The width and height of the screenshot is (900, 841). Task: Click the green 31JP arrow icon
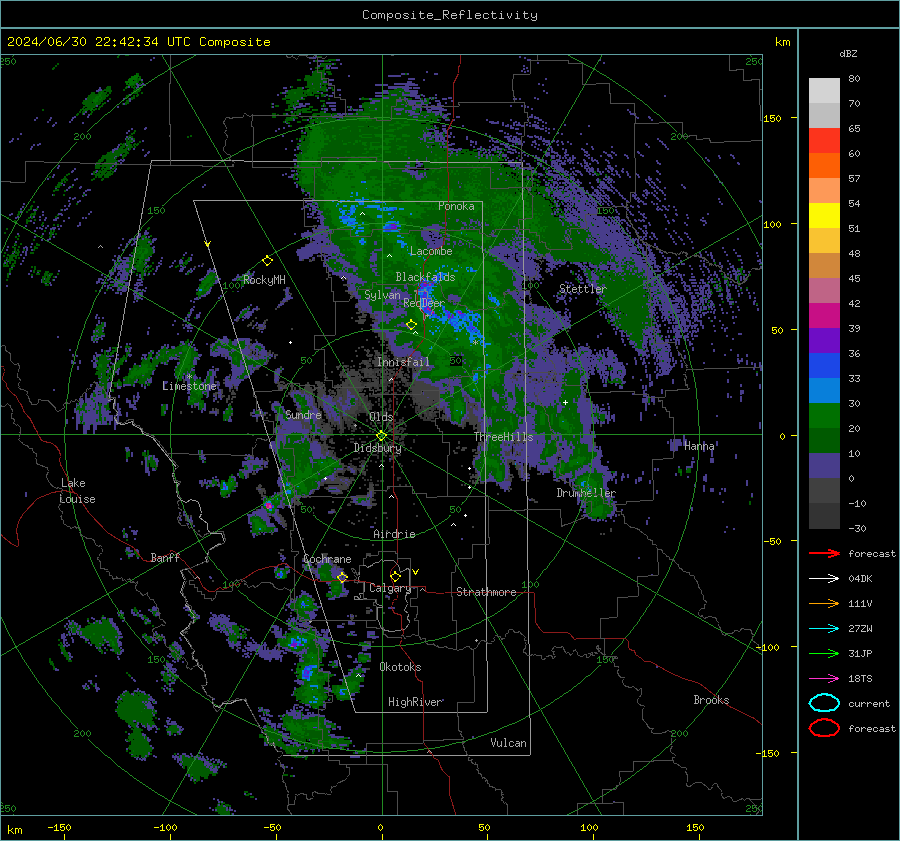click(824, 653)
